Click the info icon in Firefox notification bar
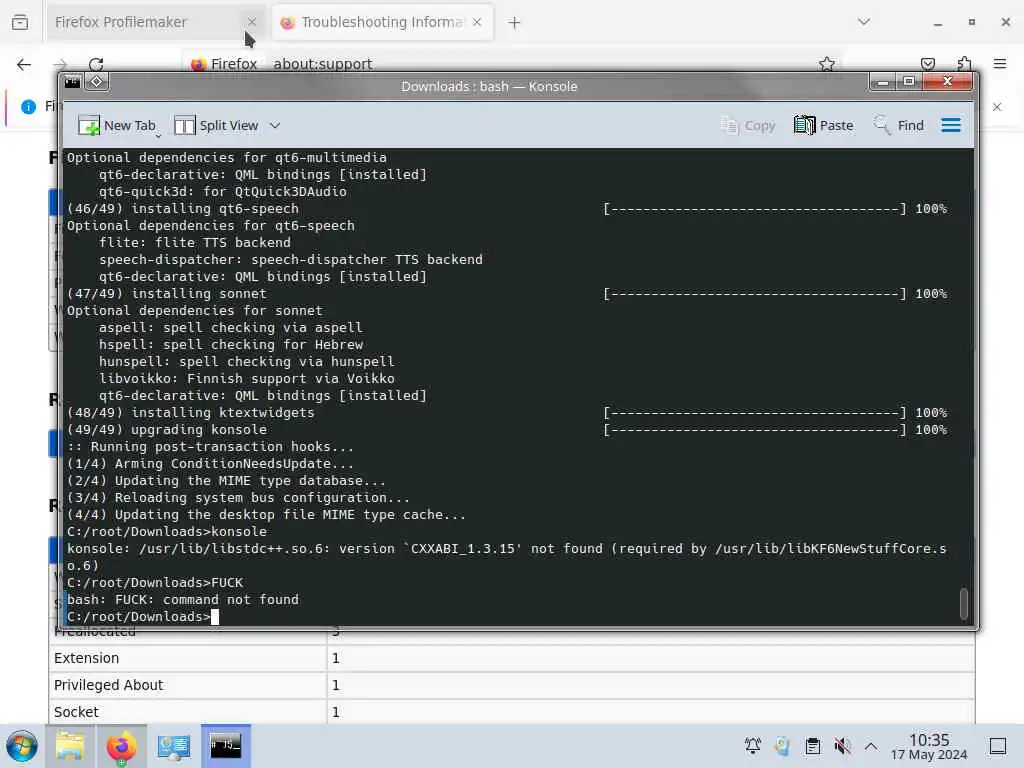This screenshot has width=1024, height=768. [29, 106]
